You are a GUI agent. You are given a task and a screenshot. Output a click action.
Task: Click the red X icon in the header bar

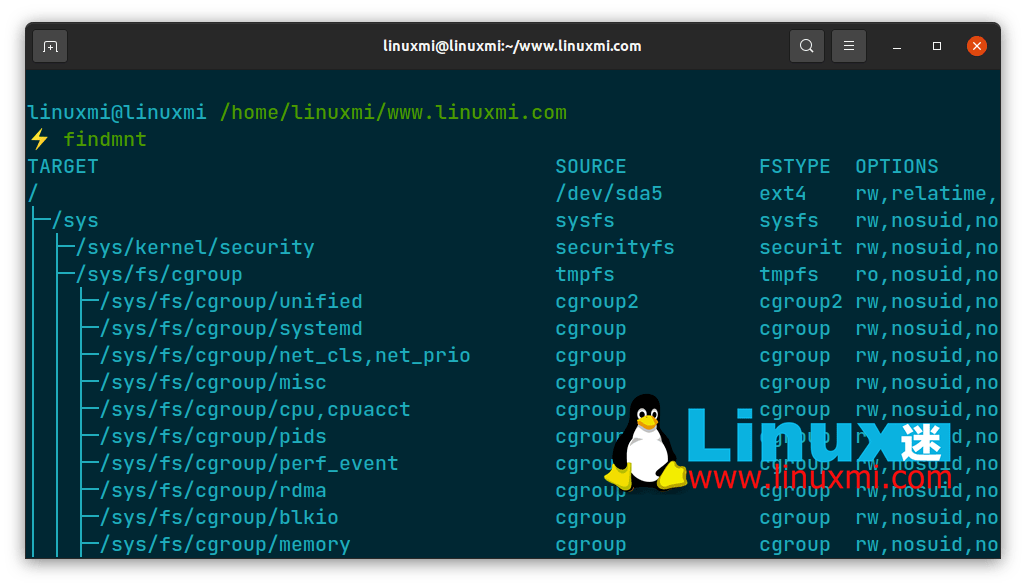tap(977, 45)
